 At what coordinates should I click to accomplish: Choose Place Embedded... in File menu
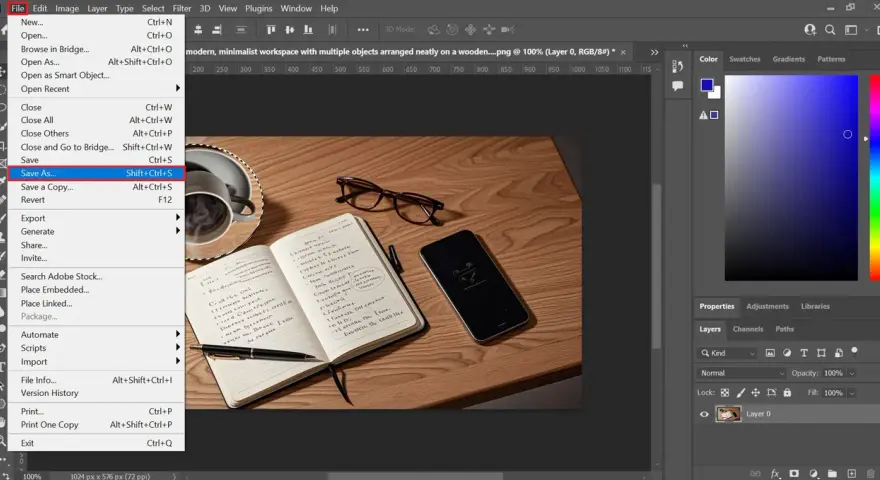click(x=97, y=290)
